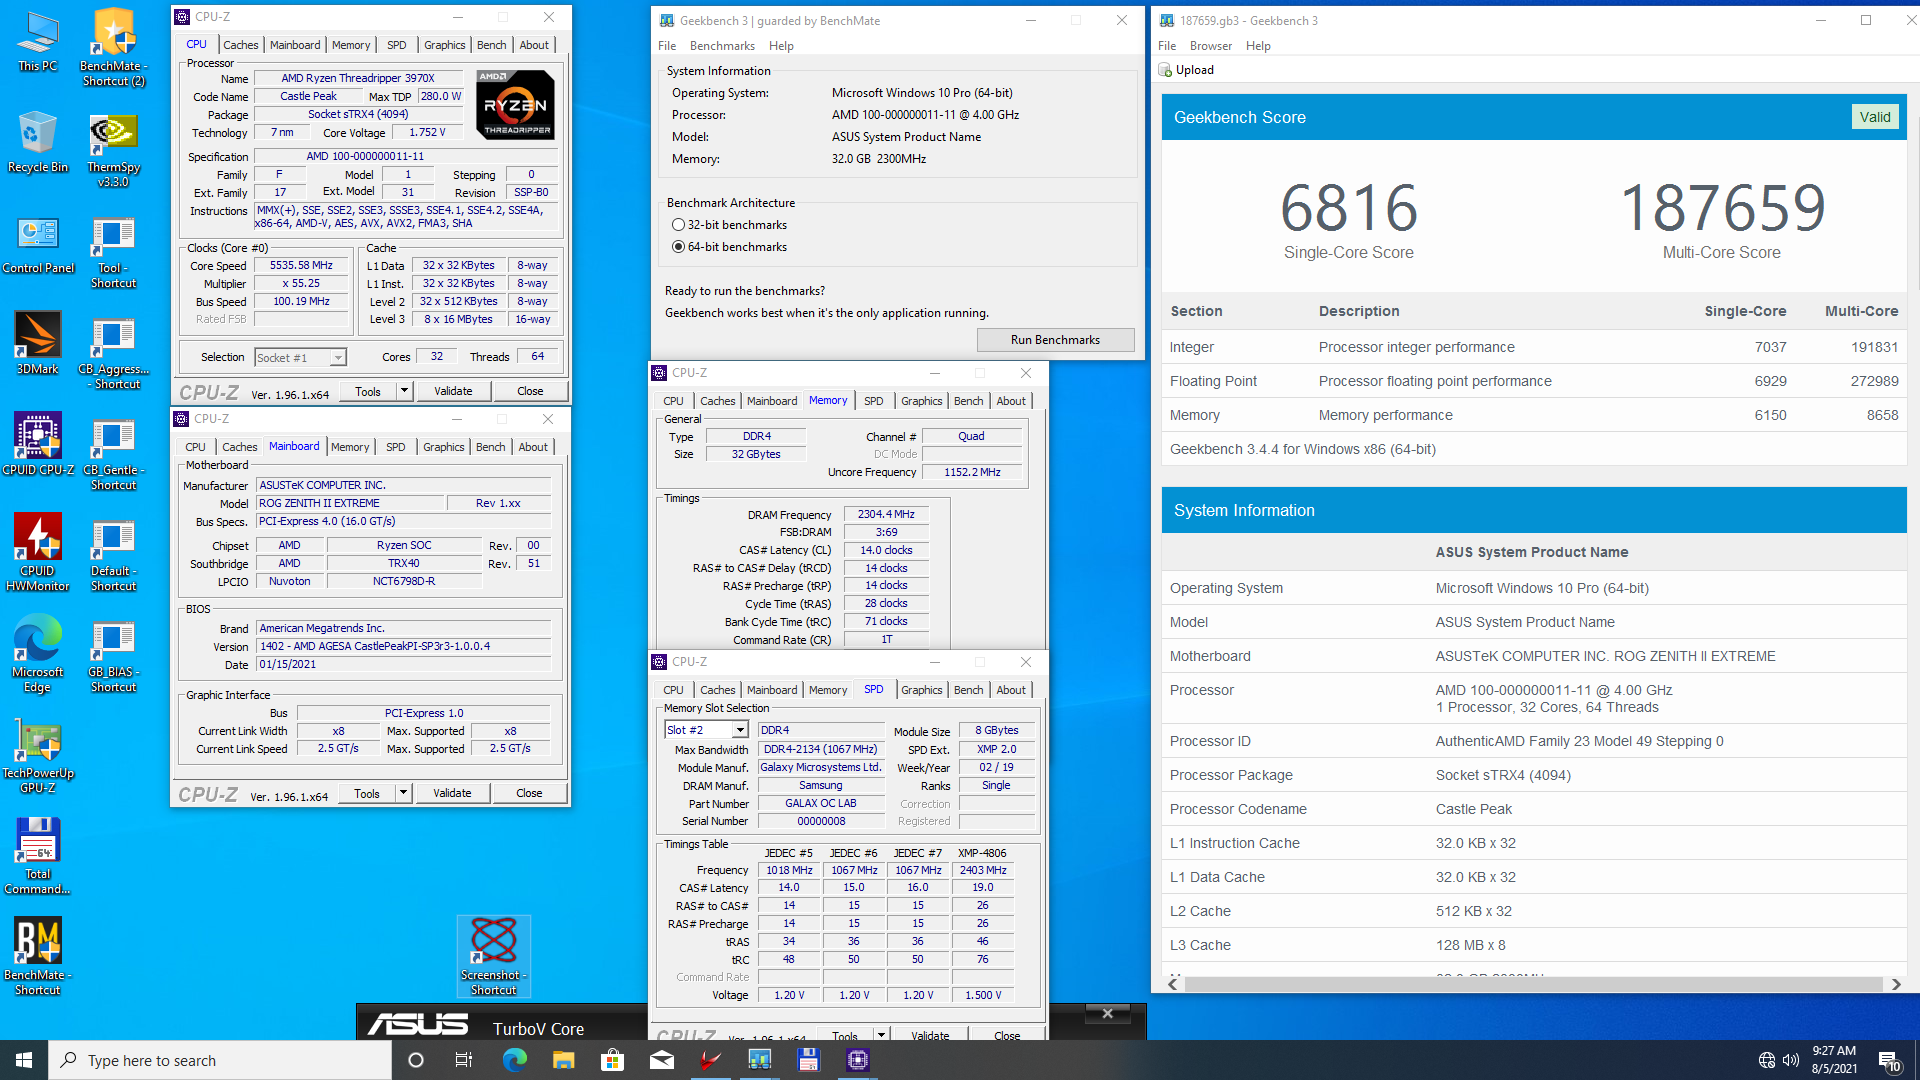
Task: Click DRAM Frequency value 2304.4 MHz
Action: click(886, 514)
